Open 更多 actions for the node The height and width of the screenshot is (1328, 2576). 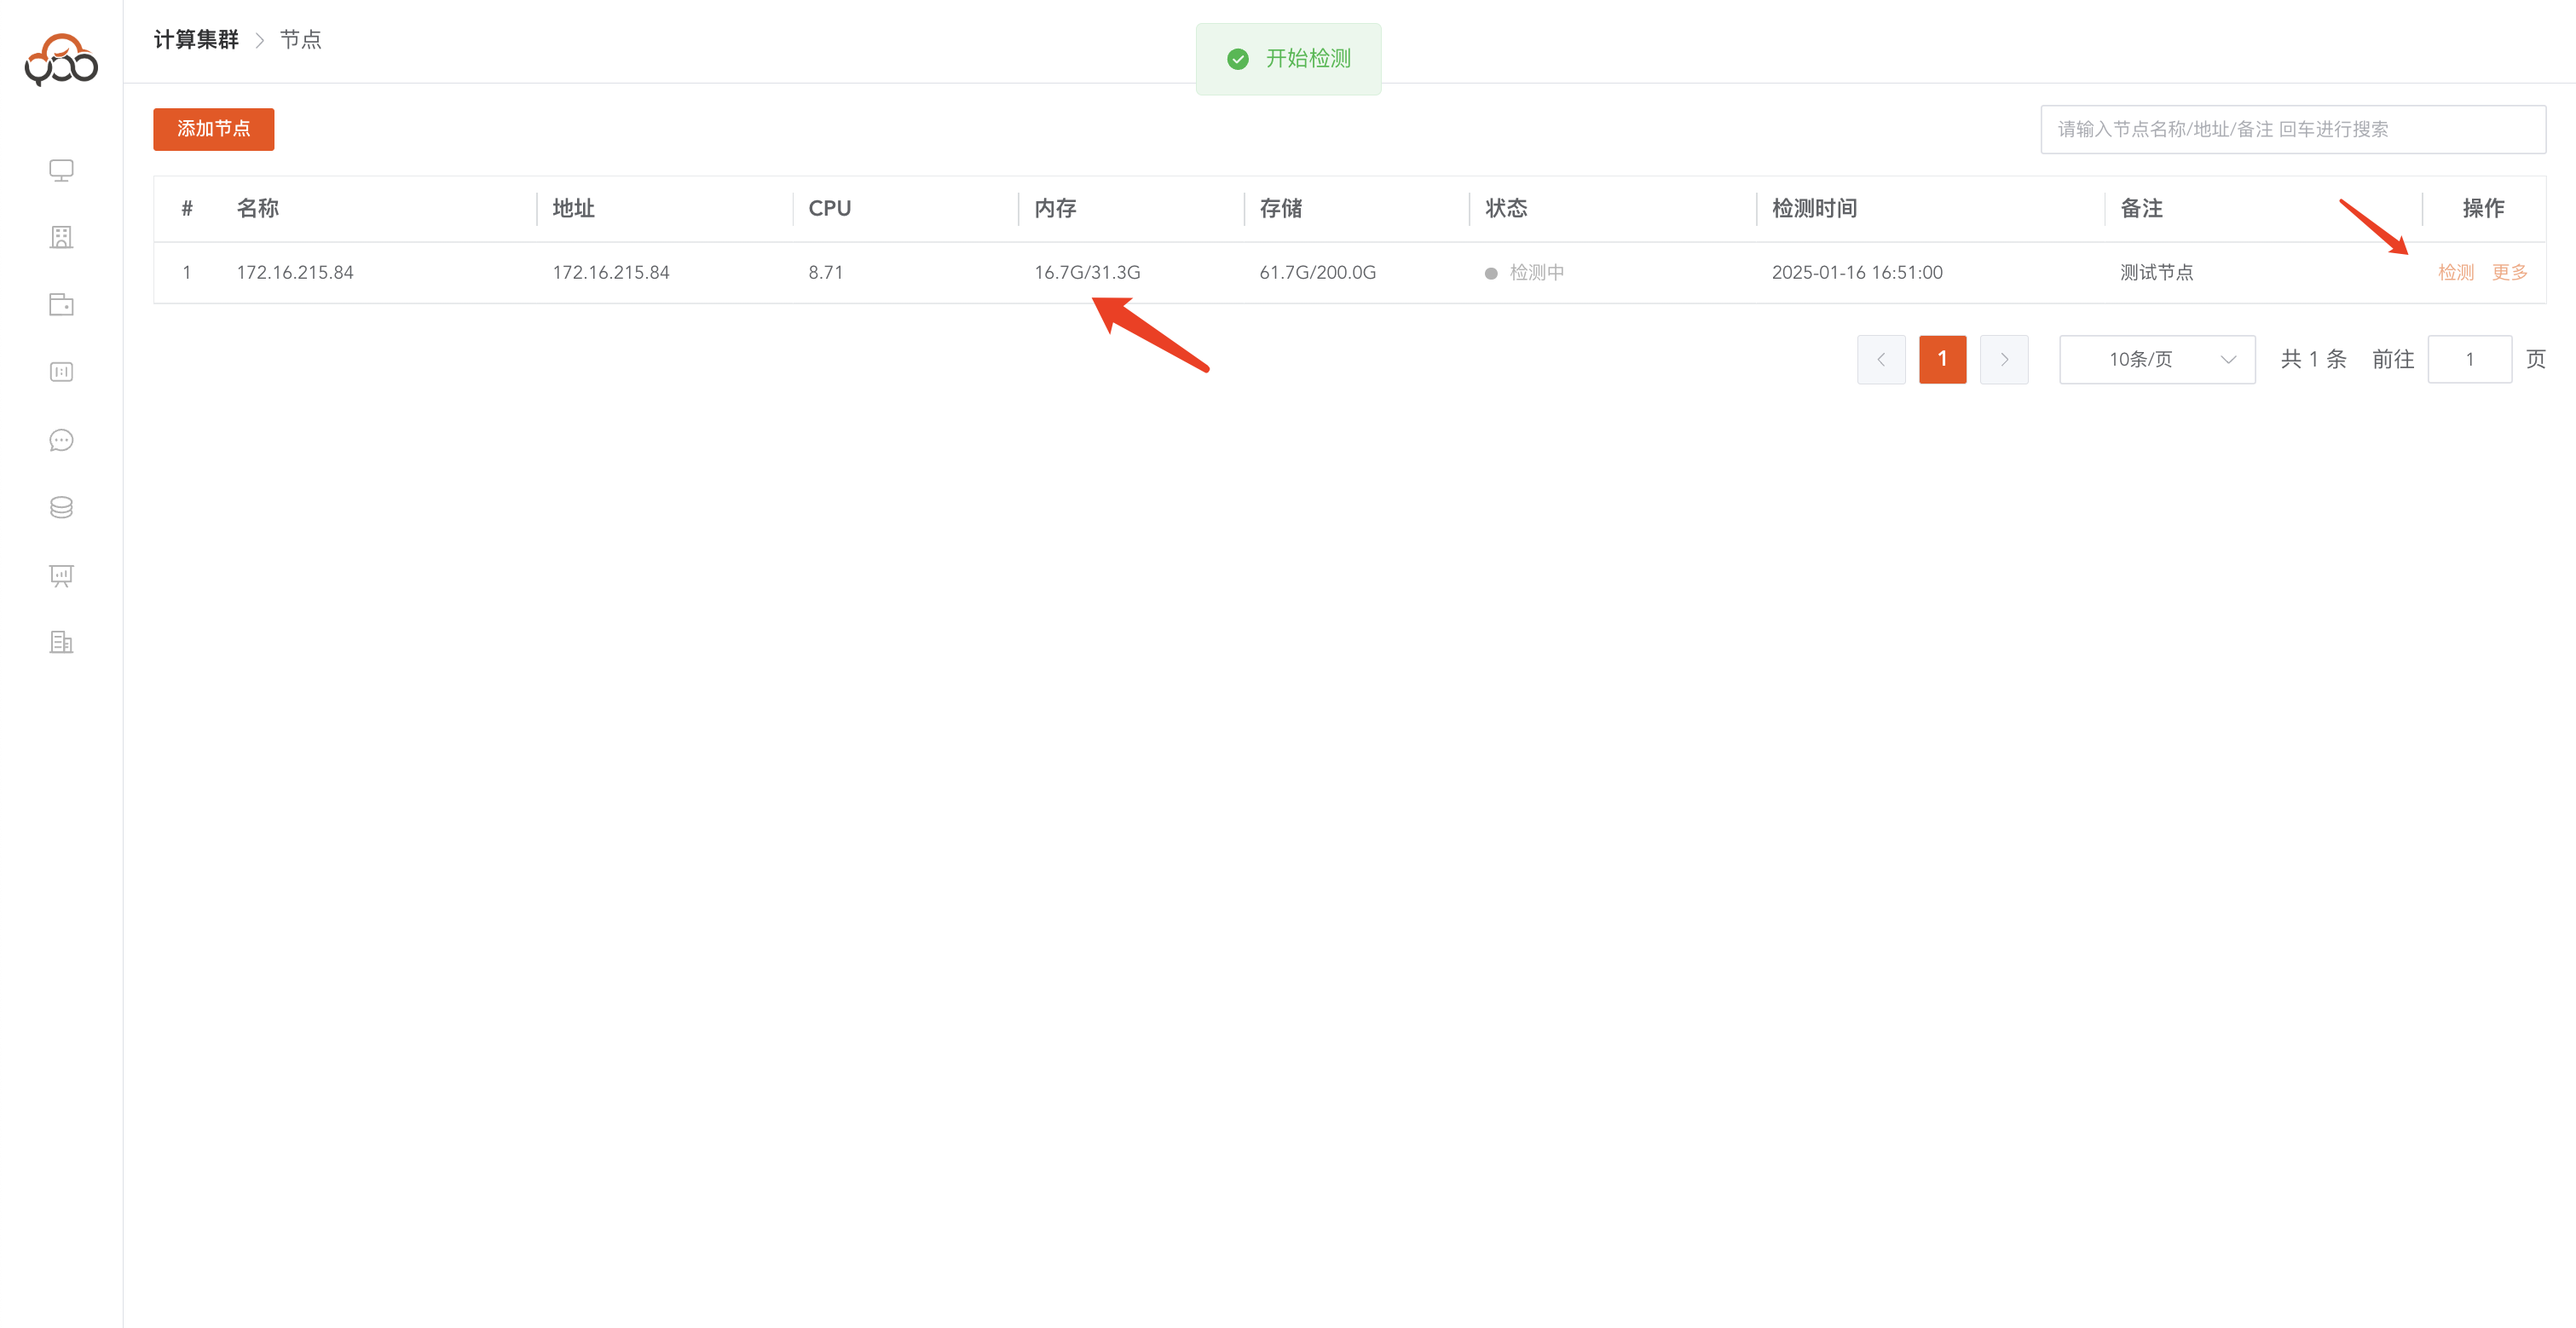tap(2509, 272)
